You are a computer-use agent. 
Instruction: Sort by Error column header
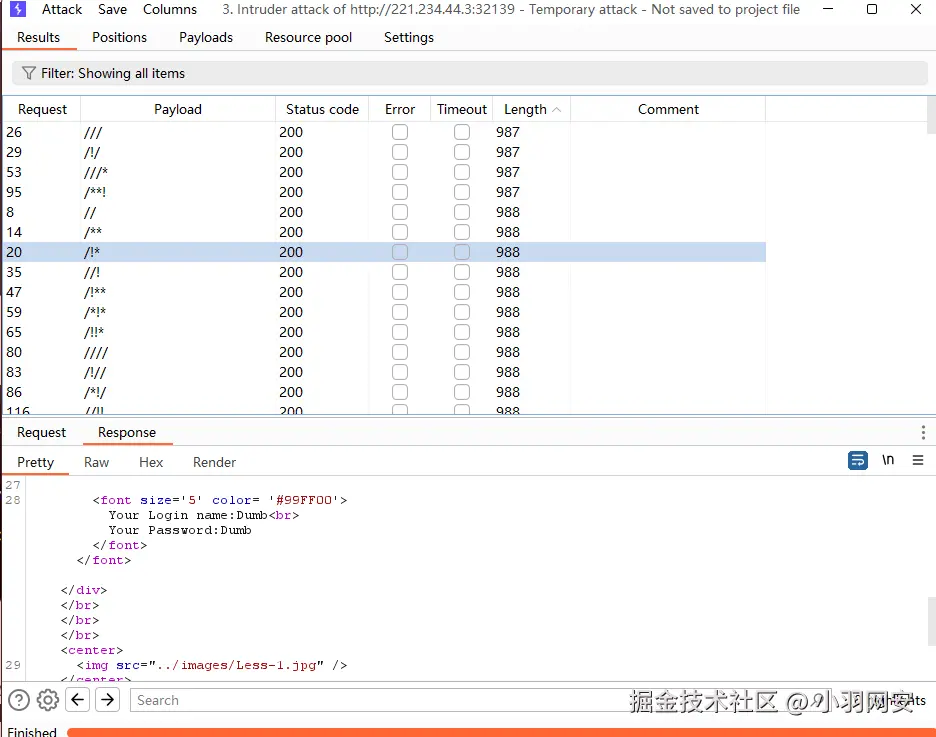(399, 109)
